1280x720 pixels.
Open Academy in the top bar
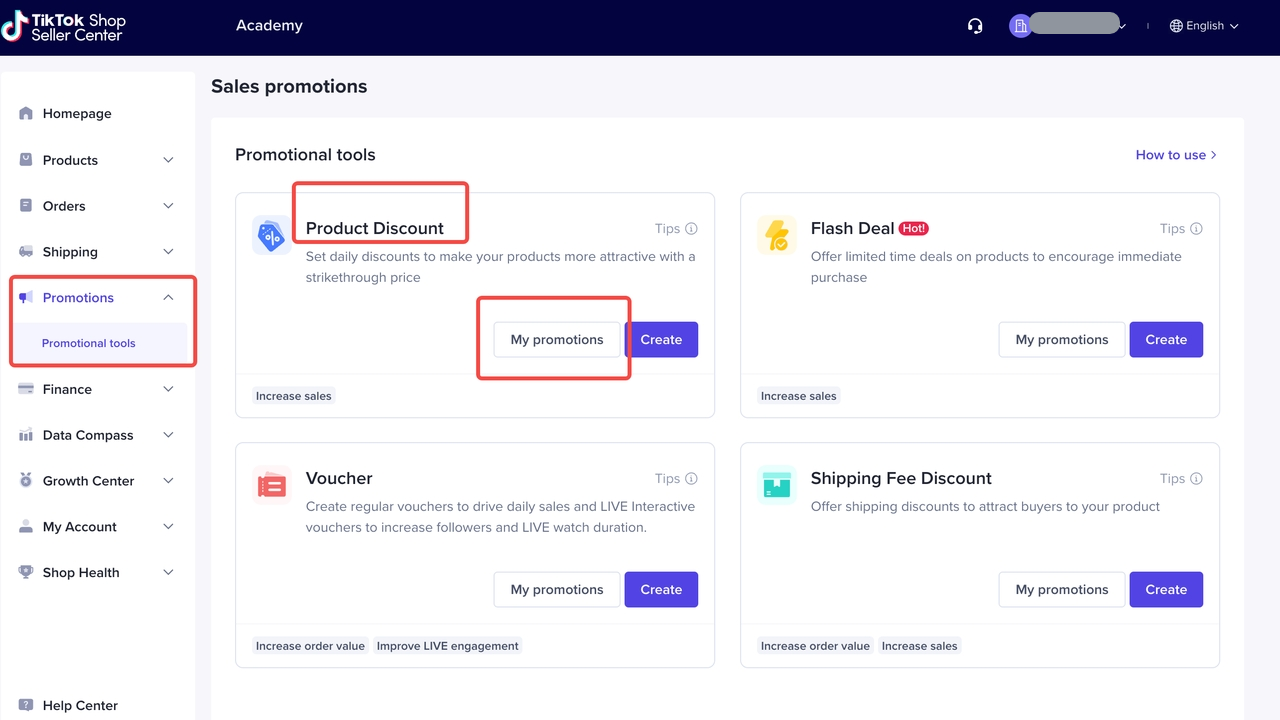(x=269, y=26)
